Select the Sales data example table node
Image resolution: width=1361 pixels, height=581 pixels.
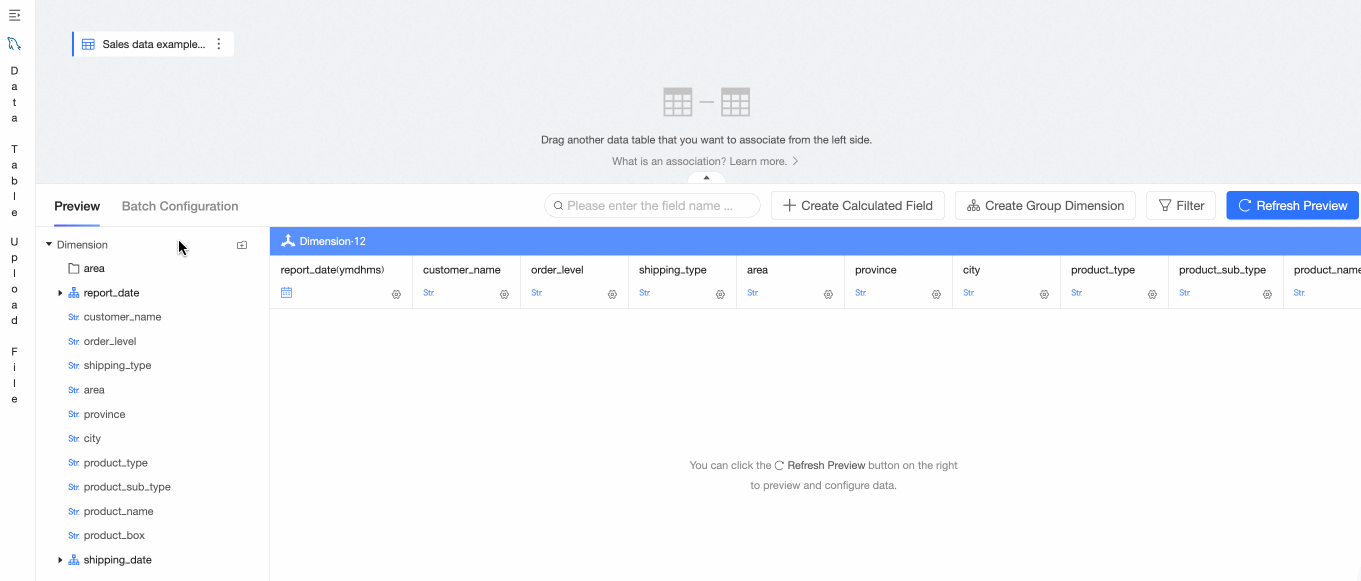153,44
